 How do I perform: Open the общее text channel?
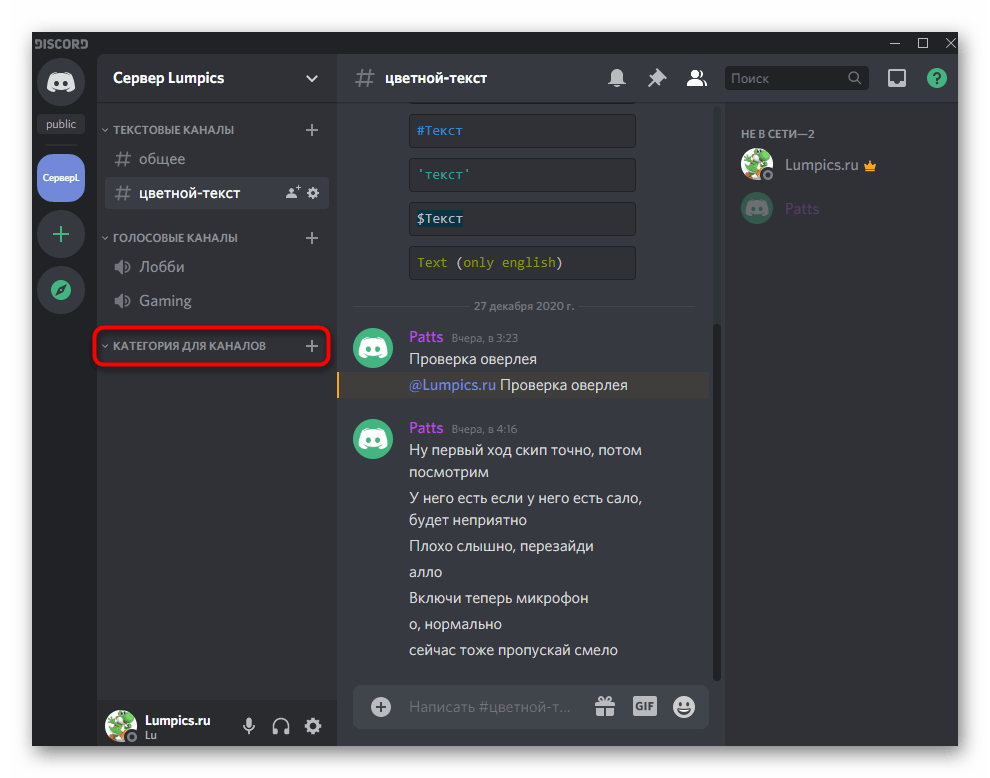click(x=217, y=159)
